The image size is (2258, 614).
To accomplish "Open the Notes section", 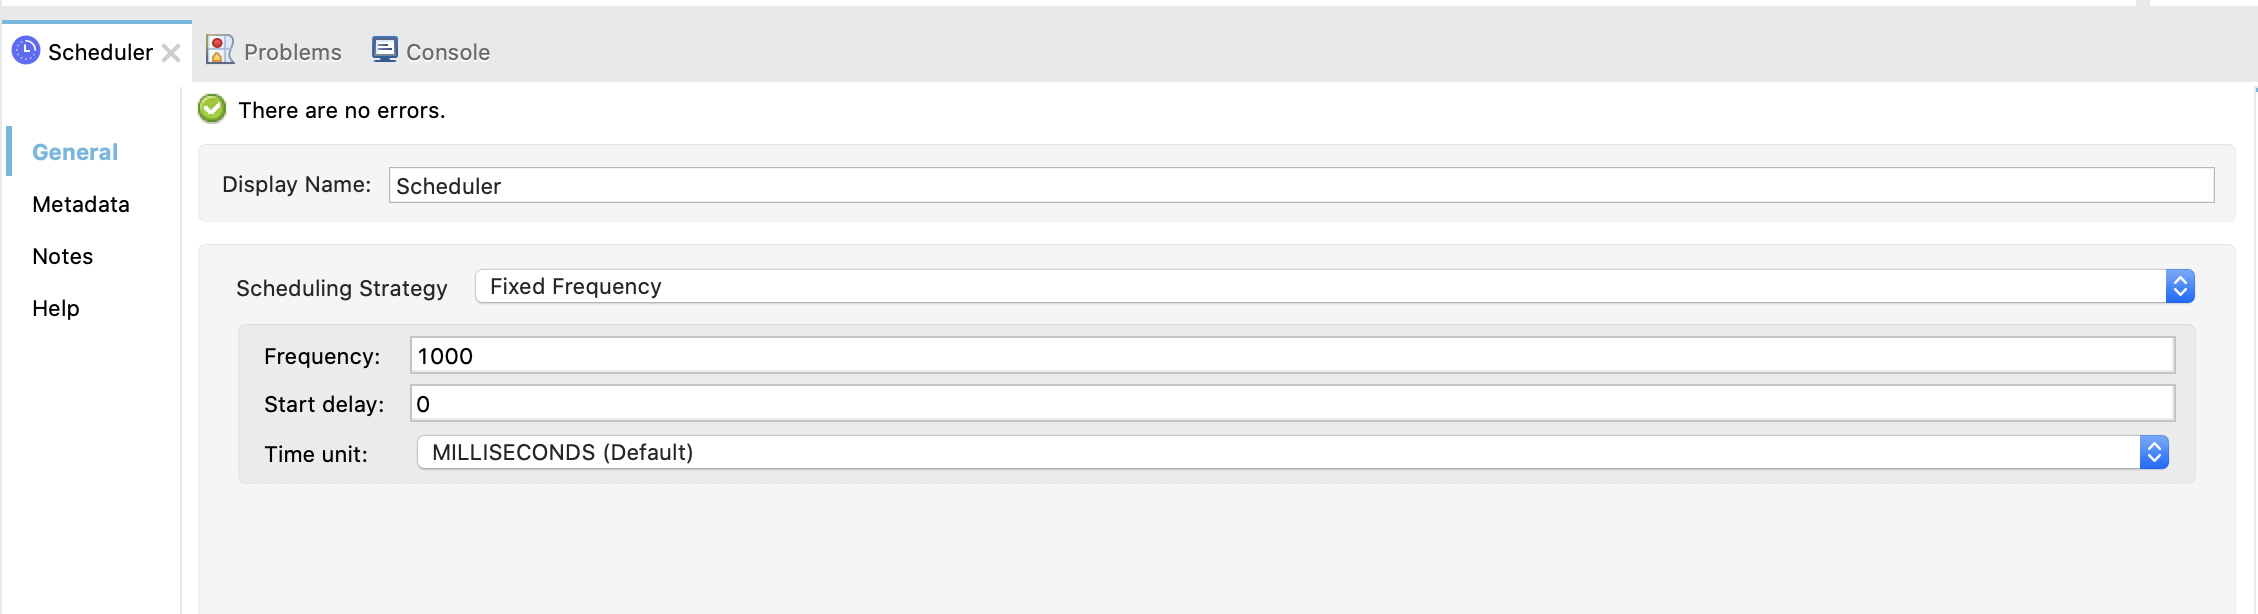I will [63, 256].
